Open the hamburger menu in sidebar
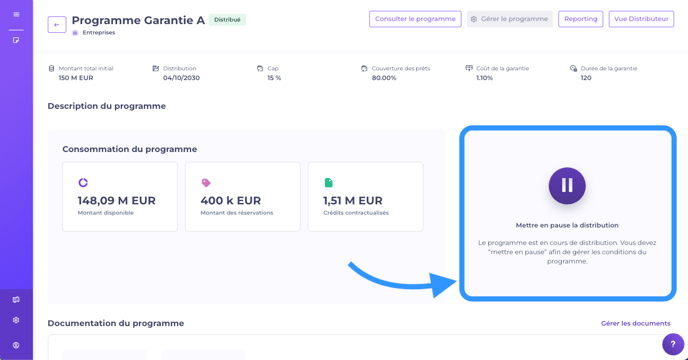Image resolution: width=688 pixels, height=360 pixels. [x=16, y=14]
